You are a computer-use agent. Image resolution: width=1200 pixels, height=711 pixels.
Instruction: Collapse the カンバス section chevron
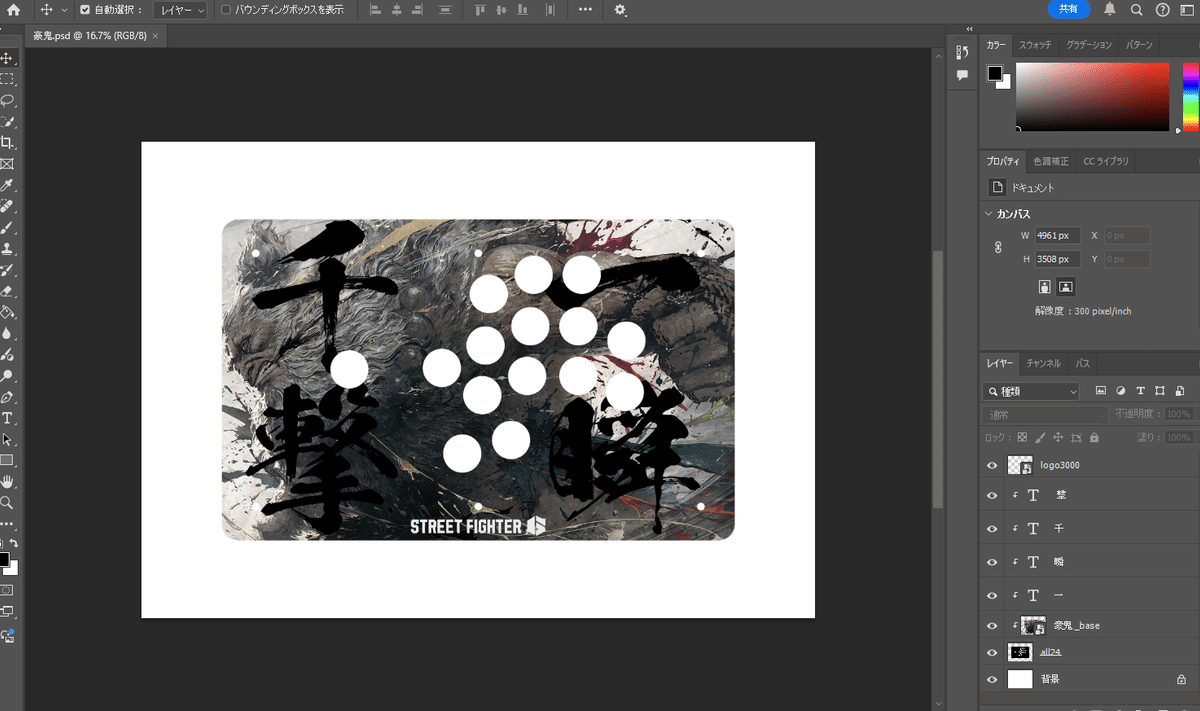point(989,214)
